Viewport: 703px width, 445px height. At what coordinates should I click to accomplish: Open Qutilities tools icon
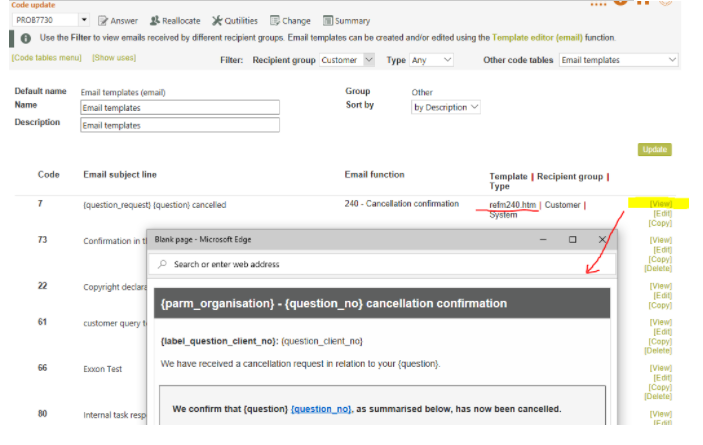tap(217, 21)
